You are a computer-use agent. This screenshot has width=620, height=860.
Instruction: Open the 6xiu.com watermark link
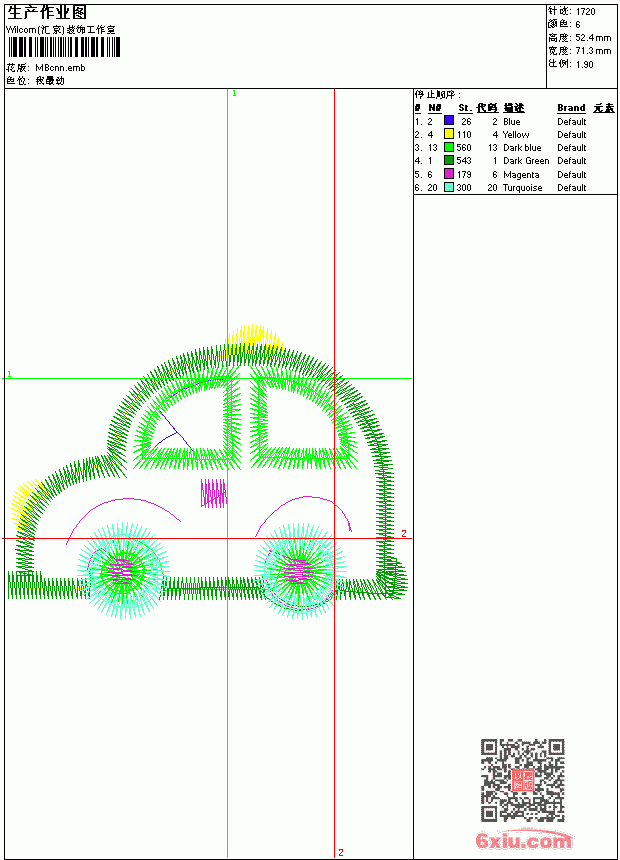524,840
